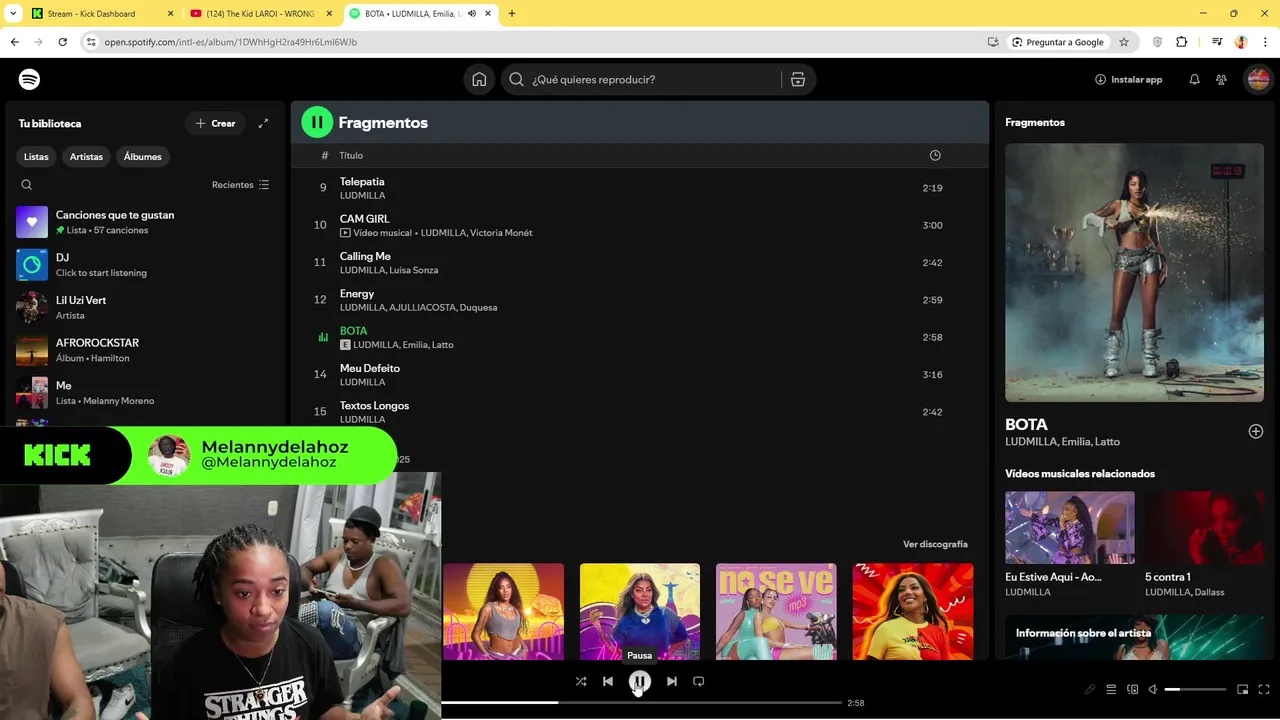Screen dimensions: 1280x720
Task: Open AFROROCKSTAR album in library
Action: pos(144,350)
